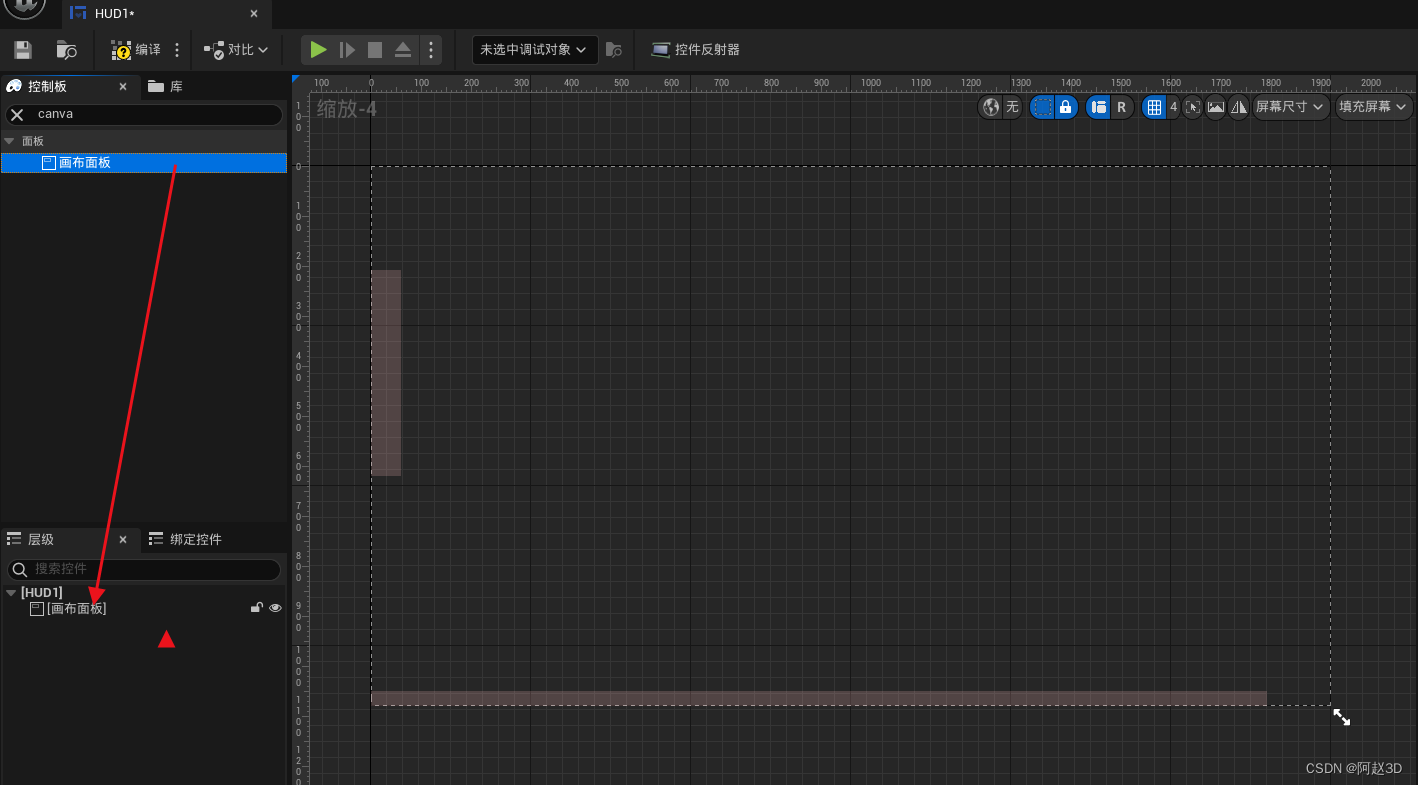Toggle grid snapping in designer
This screenshot has height=785, width=1418.
pos(1155,107)
